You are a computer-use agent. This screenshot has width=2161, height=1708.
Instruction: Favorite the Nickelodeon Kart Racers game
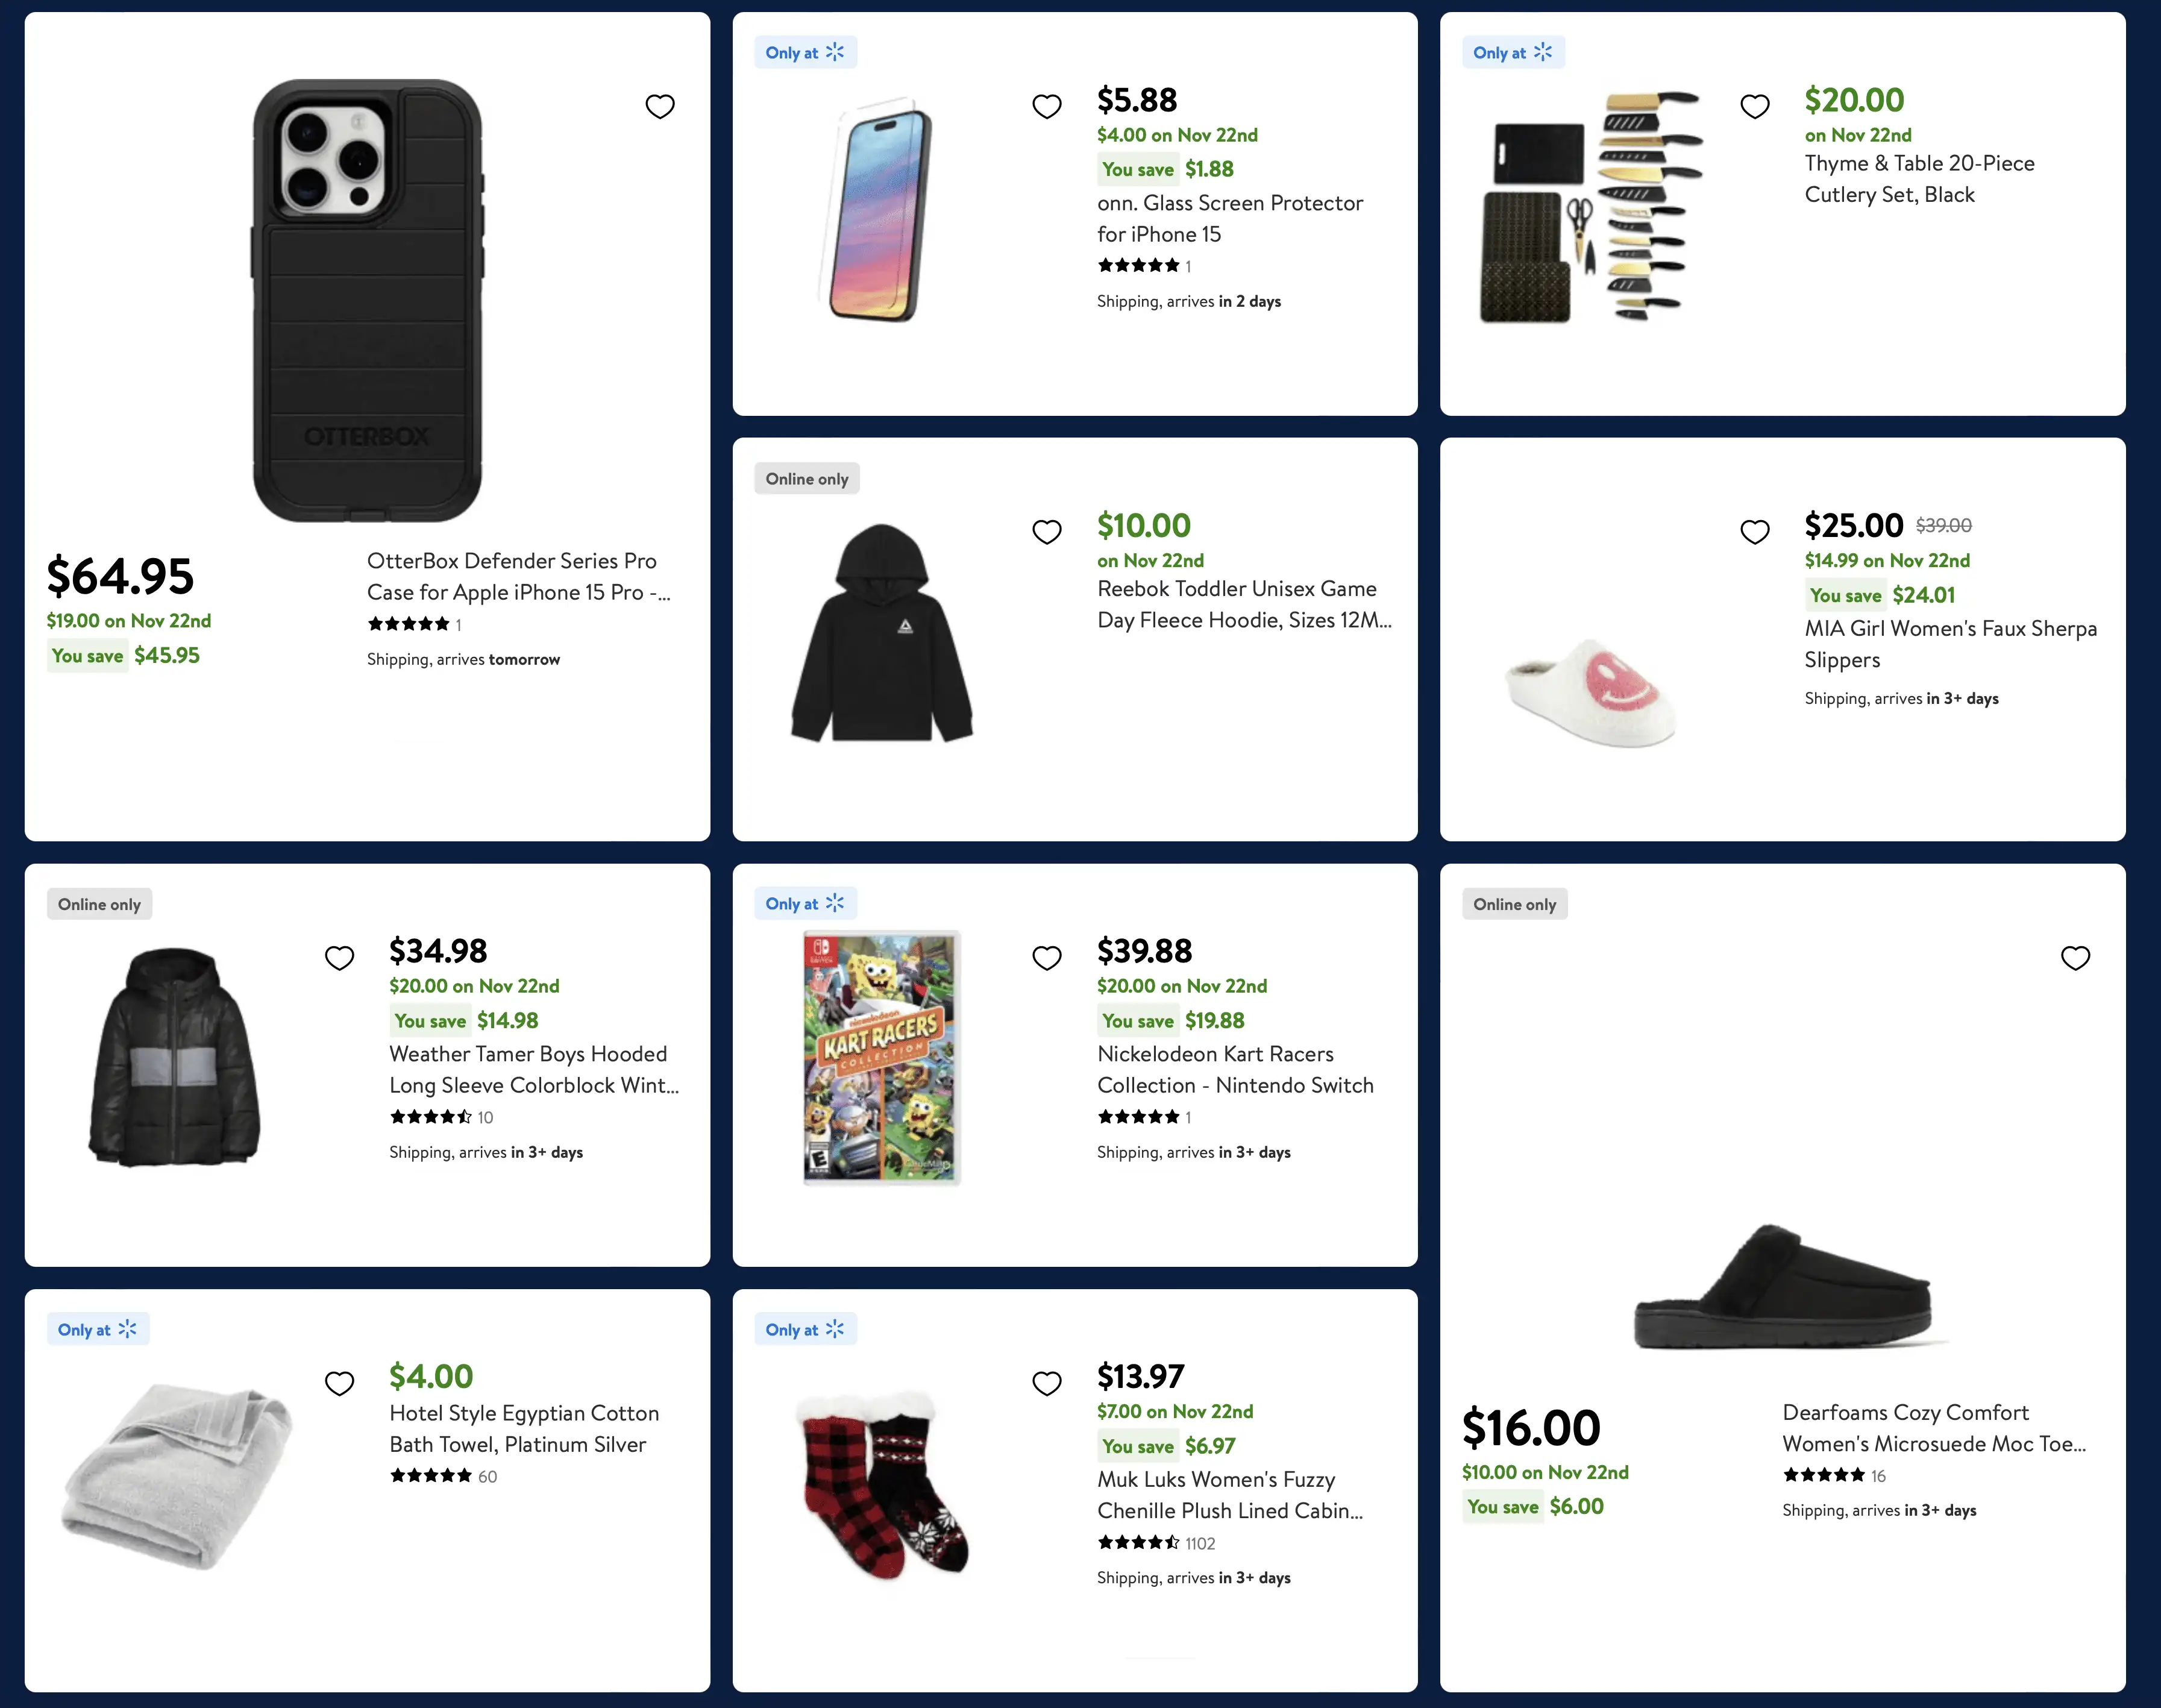pos(1046,957)
